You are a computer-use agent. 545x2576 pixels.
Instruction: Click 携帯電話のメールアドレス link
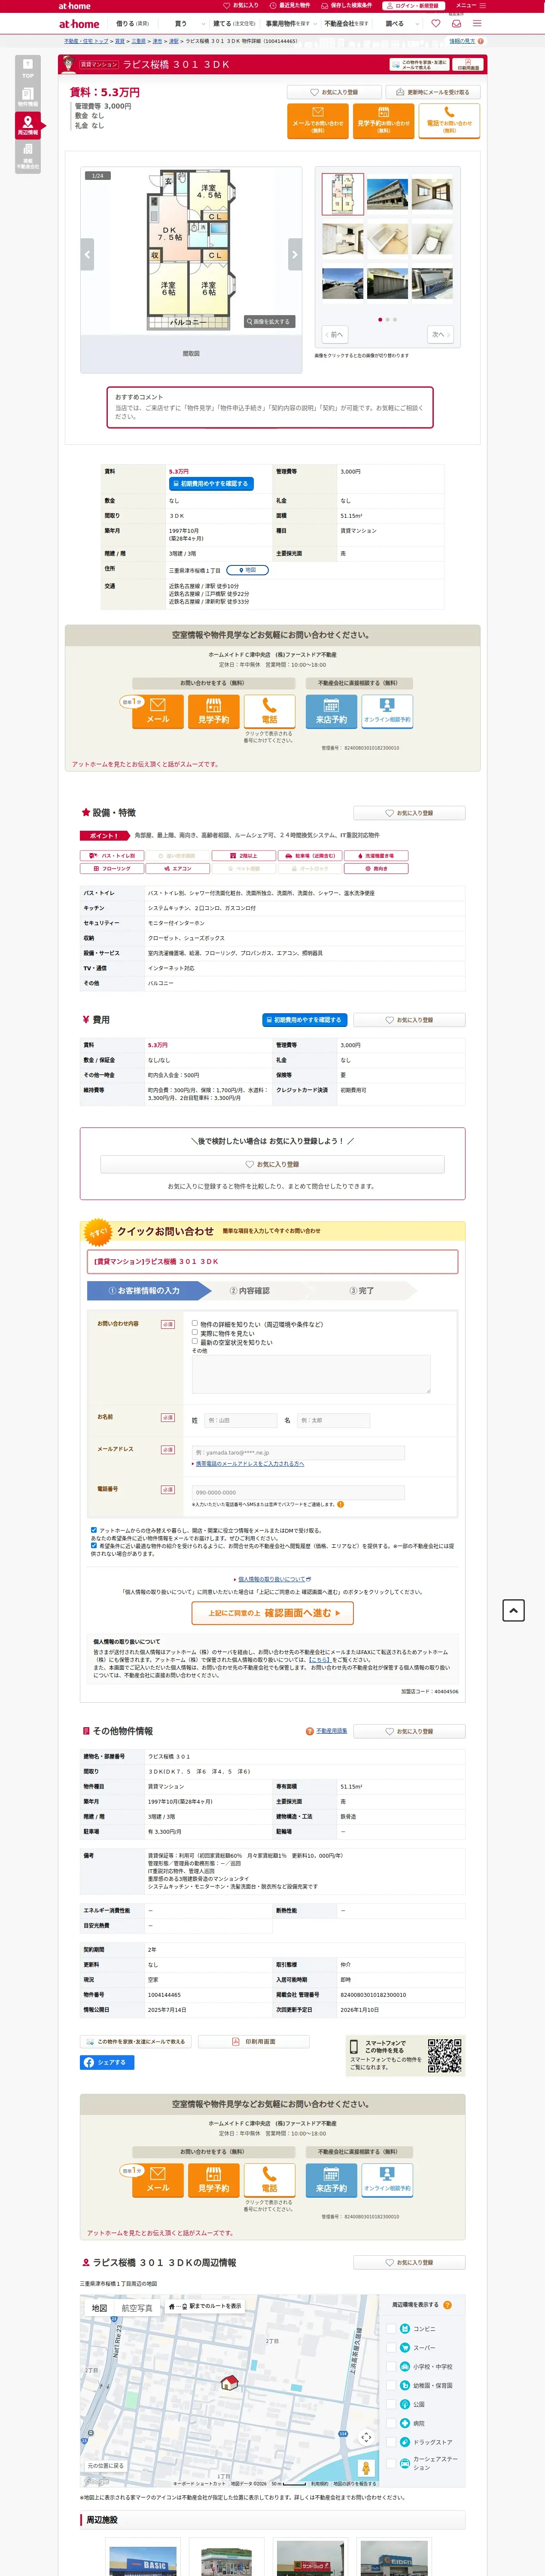(x=249, y=1464)
